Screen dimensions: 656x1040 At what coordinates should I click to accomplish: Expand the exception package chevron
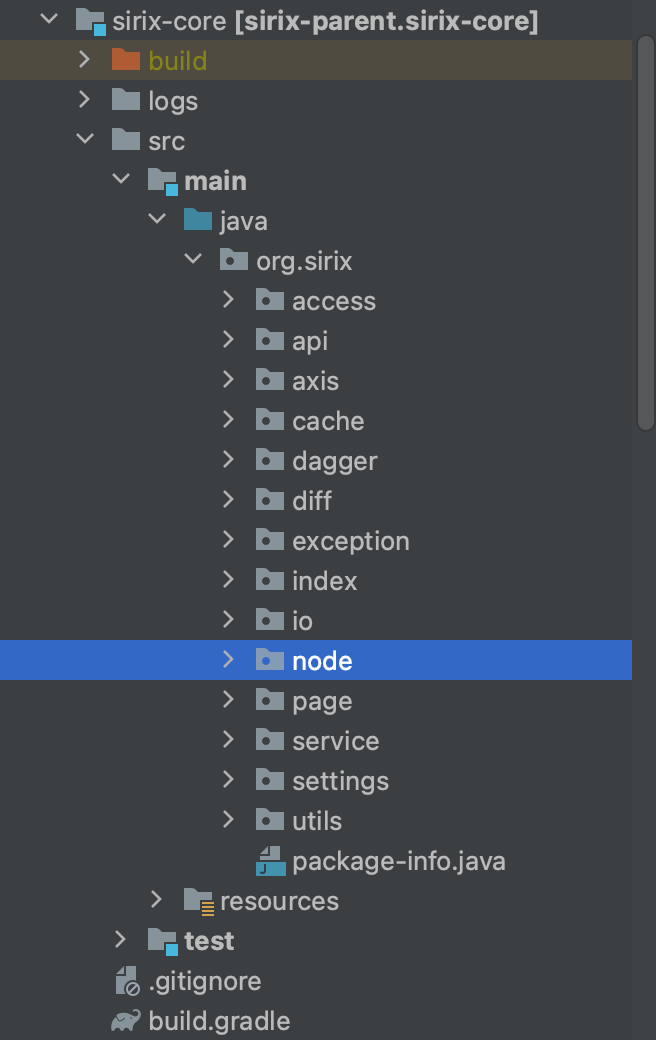228,540
